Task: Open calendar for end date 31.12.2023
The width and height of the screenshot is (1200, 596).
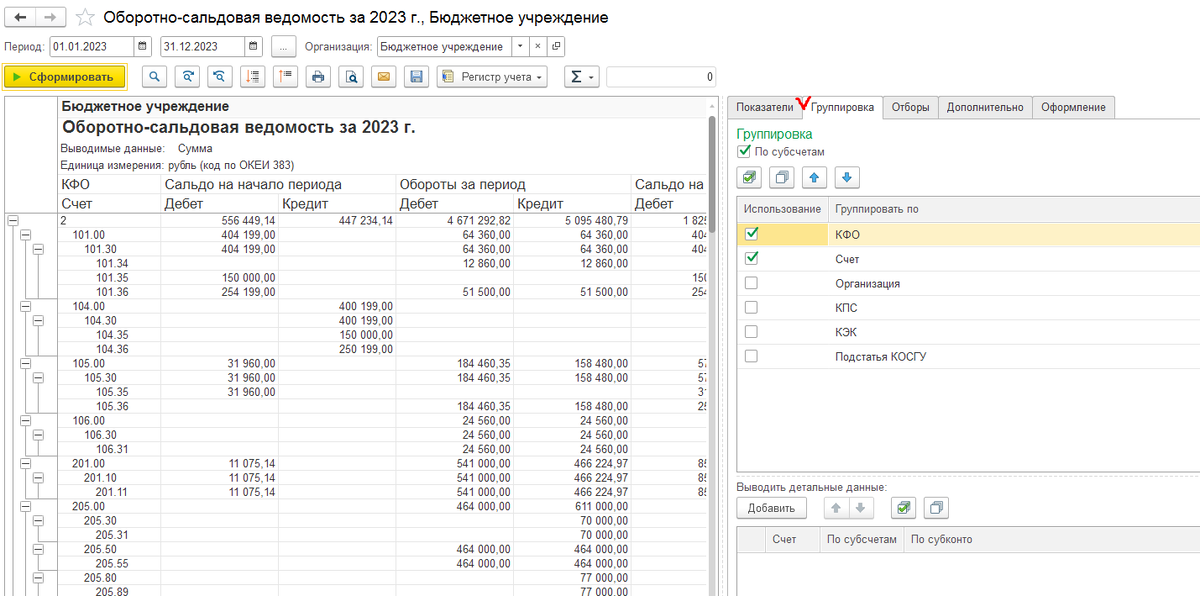Action: point(253,47)
